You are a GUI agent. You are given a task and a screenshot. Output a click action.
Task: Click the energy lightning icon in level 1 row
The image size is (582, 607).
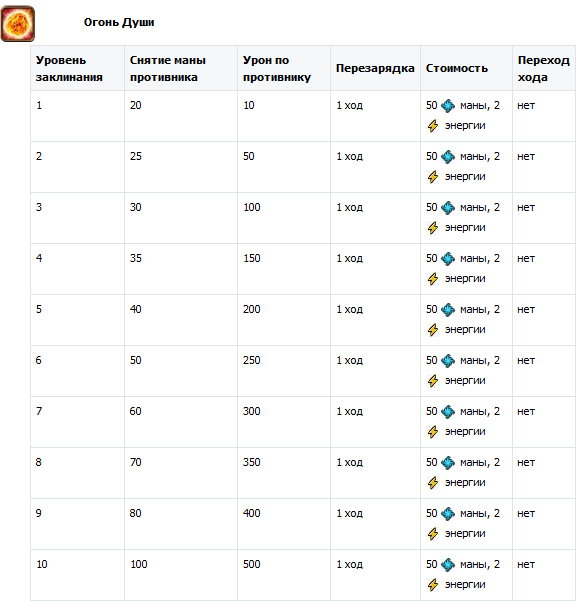(x=433, y=126)
